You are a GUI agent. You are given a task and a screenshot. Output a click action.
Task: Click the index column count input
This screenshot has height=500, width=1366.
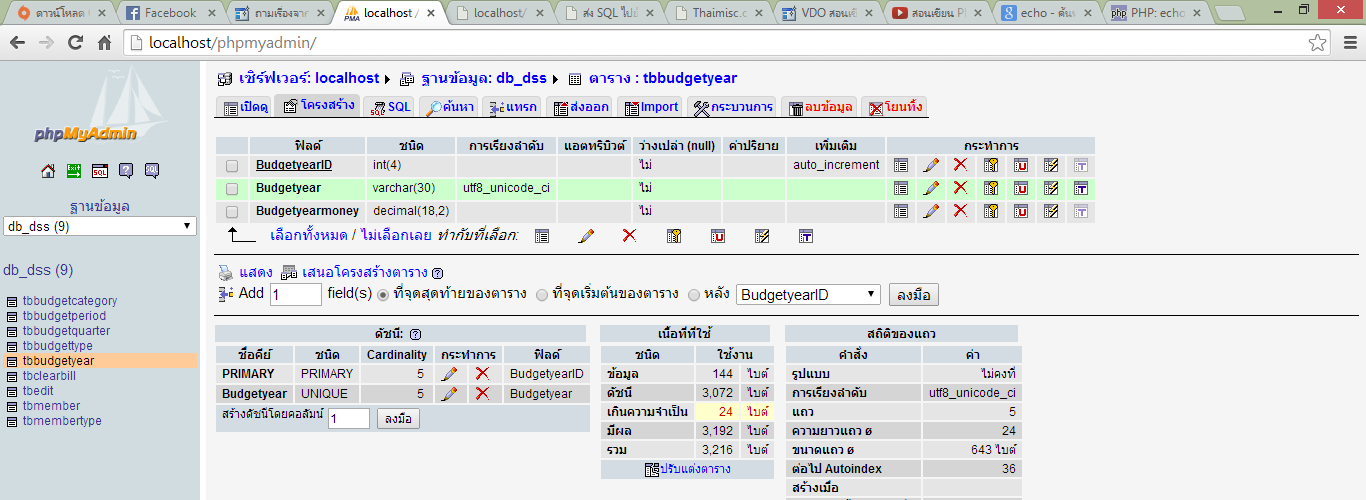click(x=349, y=419)
